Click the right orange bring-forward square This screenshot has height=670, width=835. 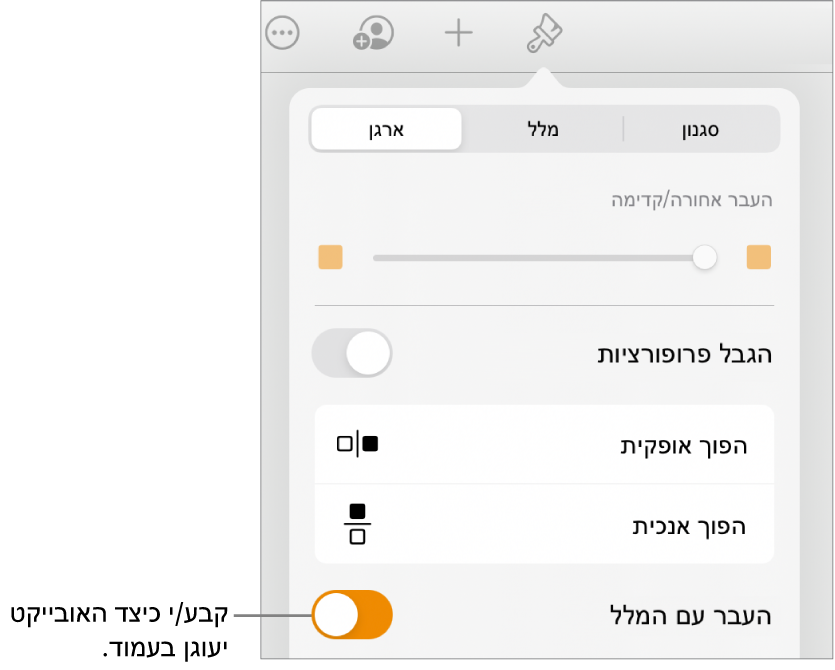[759, 258]
